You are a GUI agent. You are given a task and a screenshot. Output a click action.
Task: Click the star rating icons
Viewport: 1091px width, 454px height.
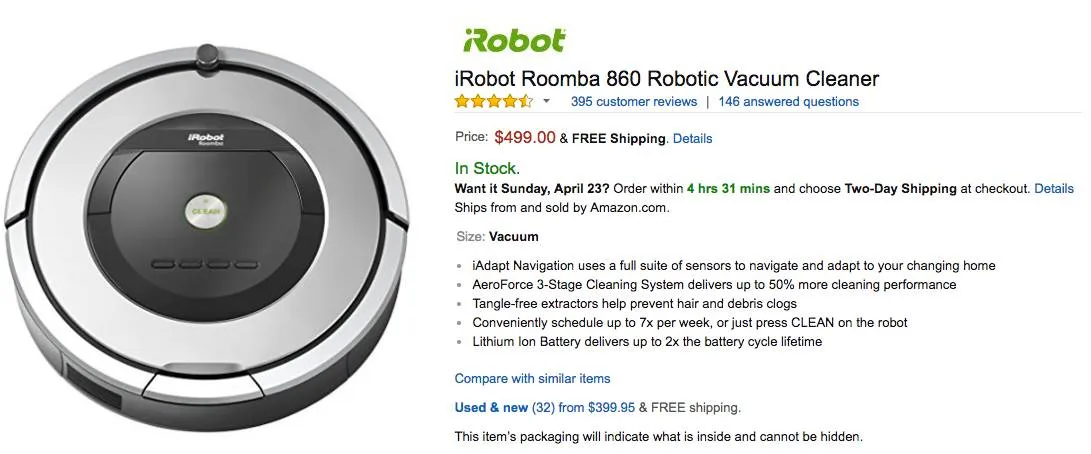click(493, 101)
